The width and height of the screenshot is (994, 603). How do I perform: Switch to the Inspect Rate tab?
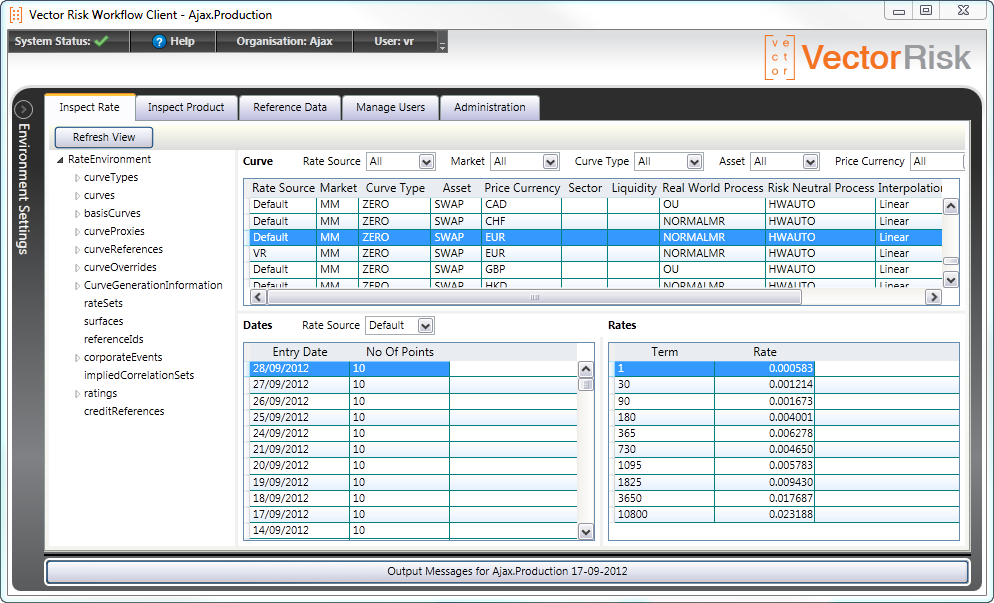(x=89, y=107)
